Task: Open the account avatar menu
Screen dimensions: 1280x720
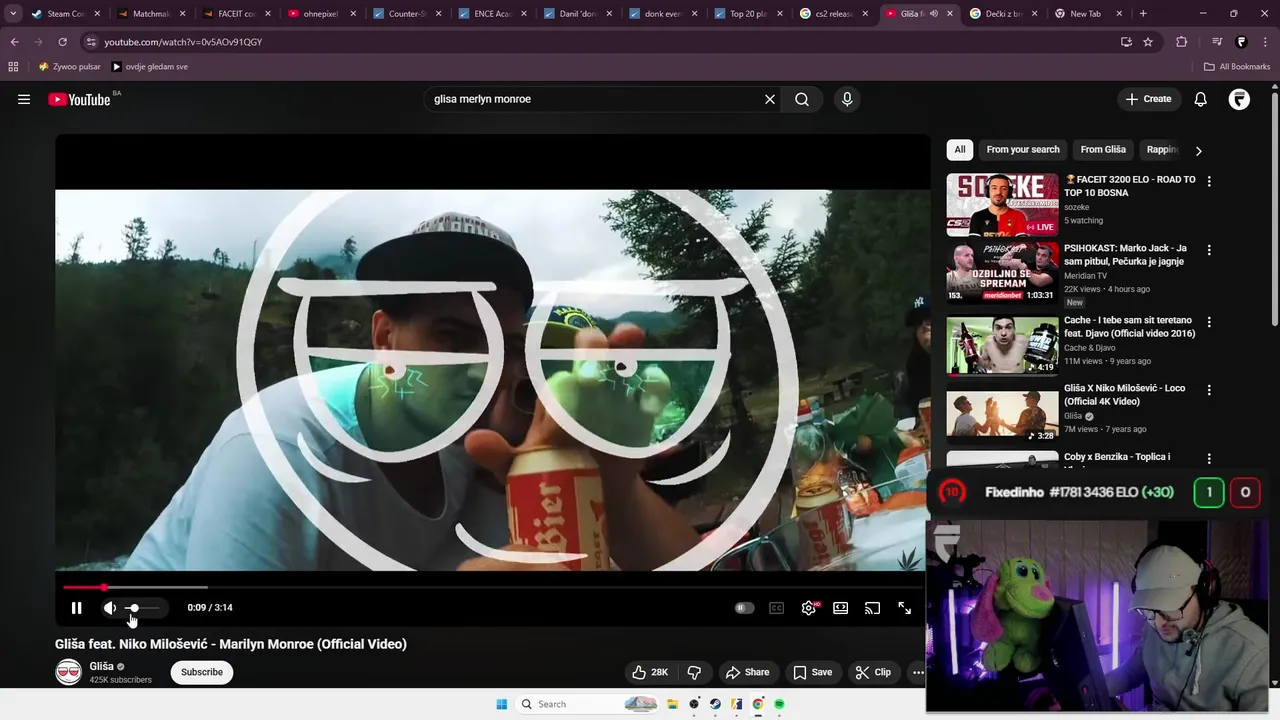Action: click(x=1239, y=99)
